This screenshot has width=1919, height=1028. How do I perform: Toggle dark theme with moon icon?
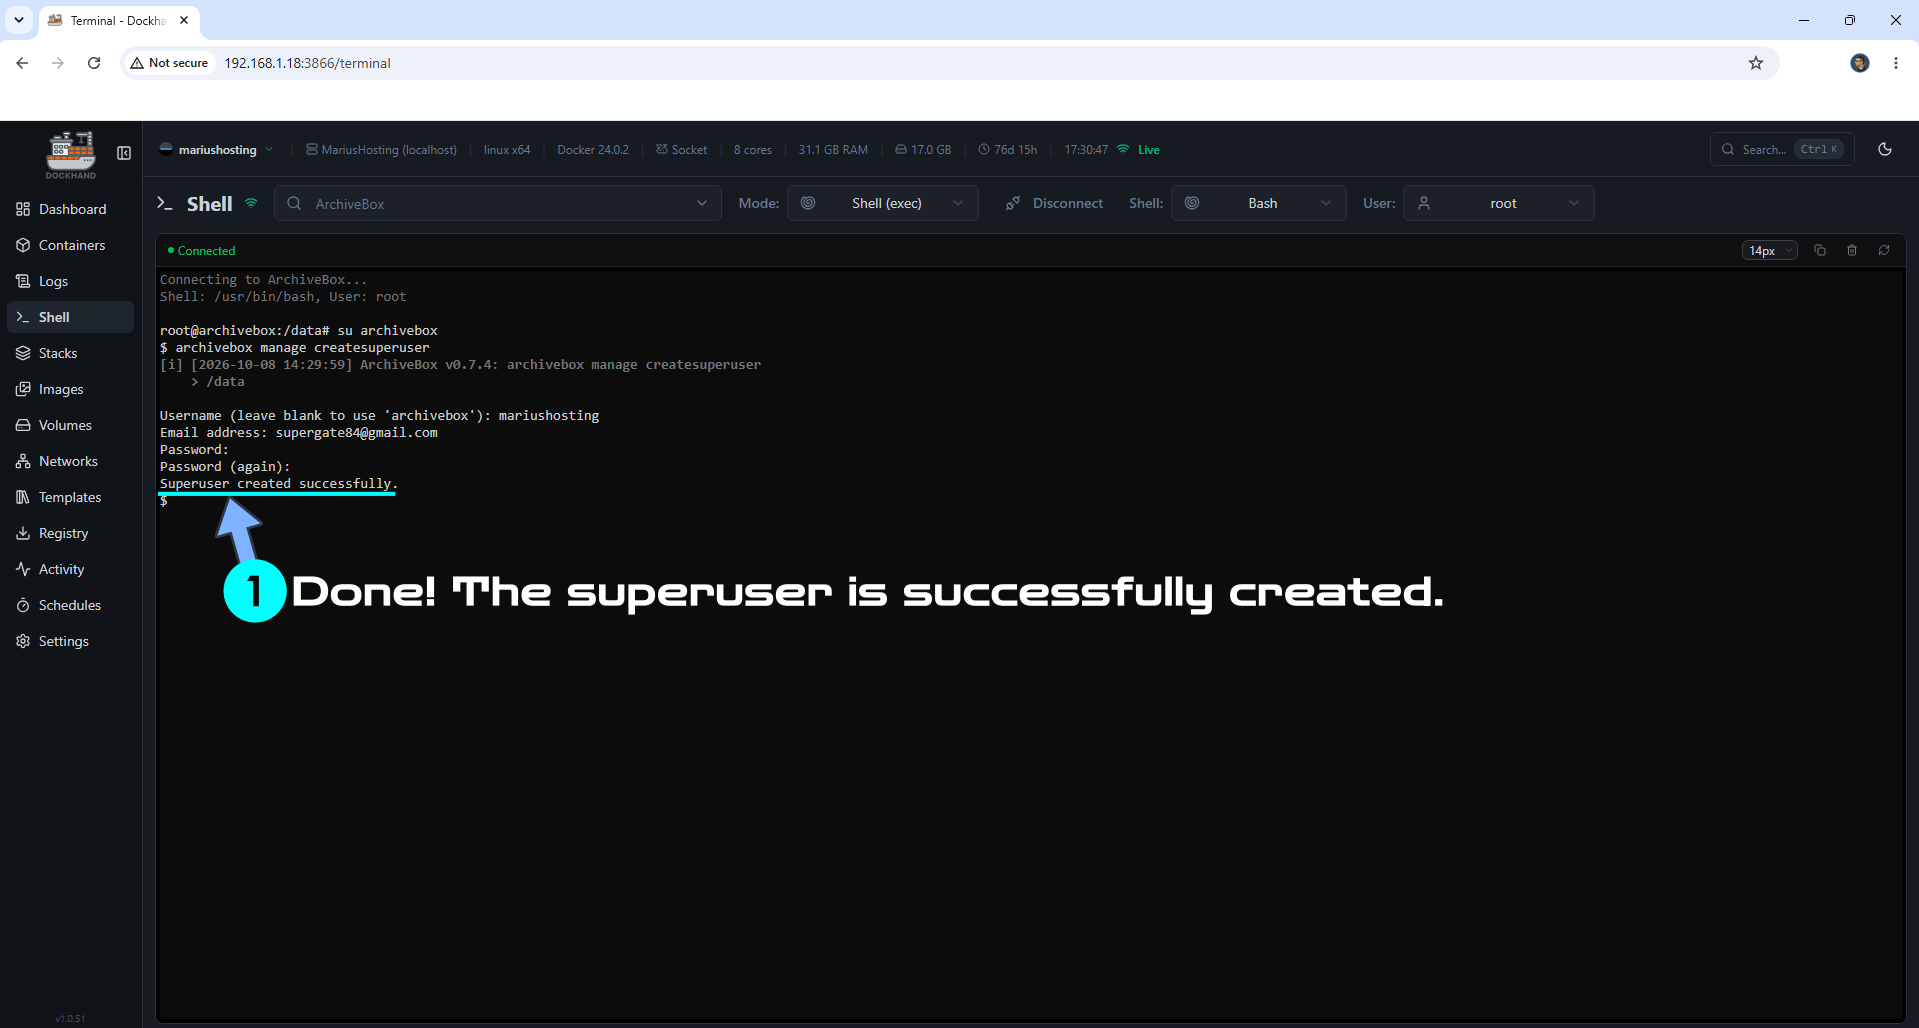(1885, 149)
